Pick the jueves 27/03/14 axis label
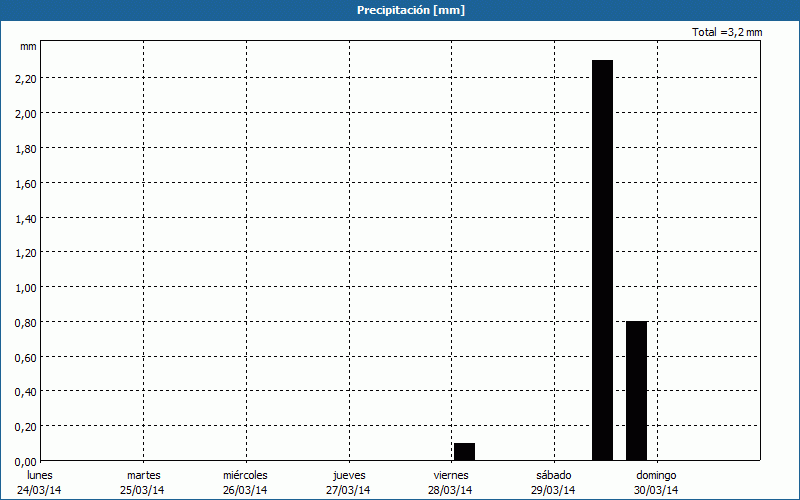 pos(349,482)
